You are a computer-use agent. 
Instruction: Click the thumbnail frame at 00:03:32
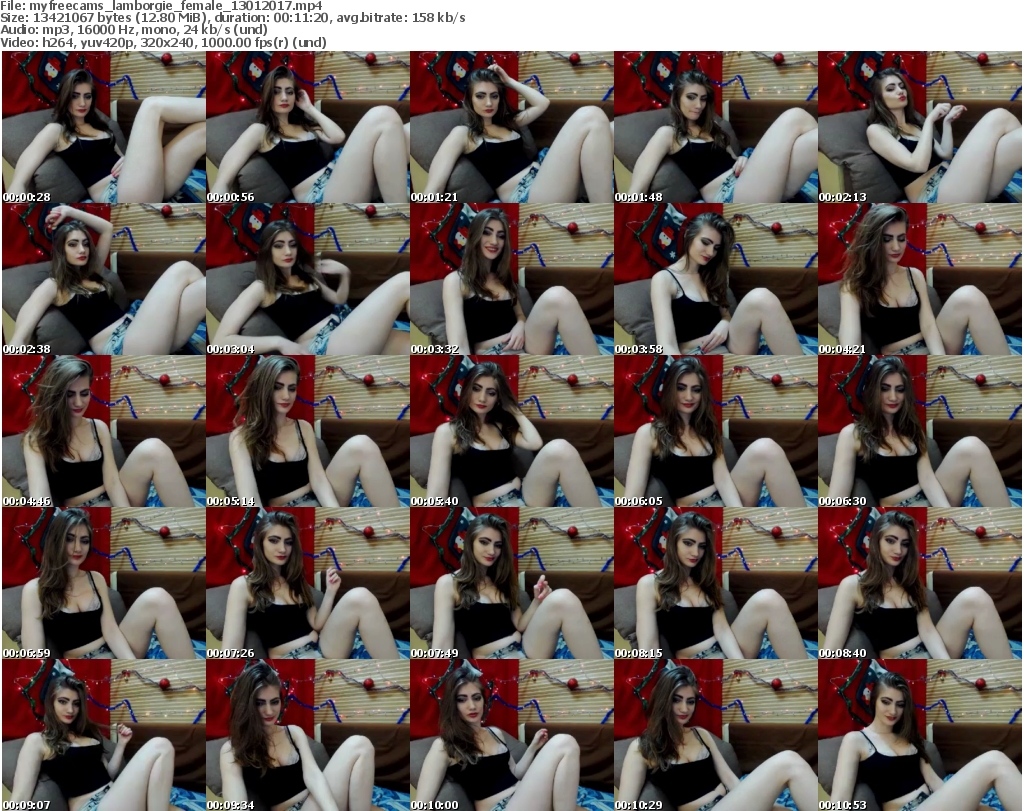tap(511, 279)
